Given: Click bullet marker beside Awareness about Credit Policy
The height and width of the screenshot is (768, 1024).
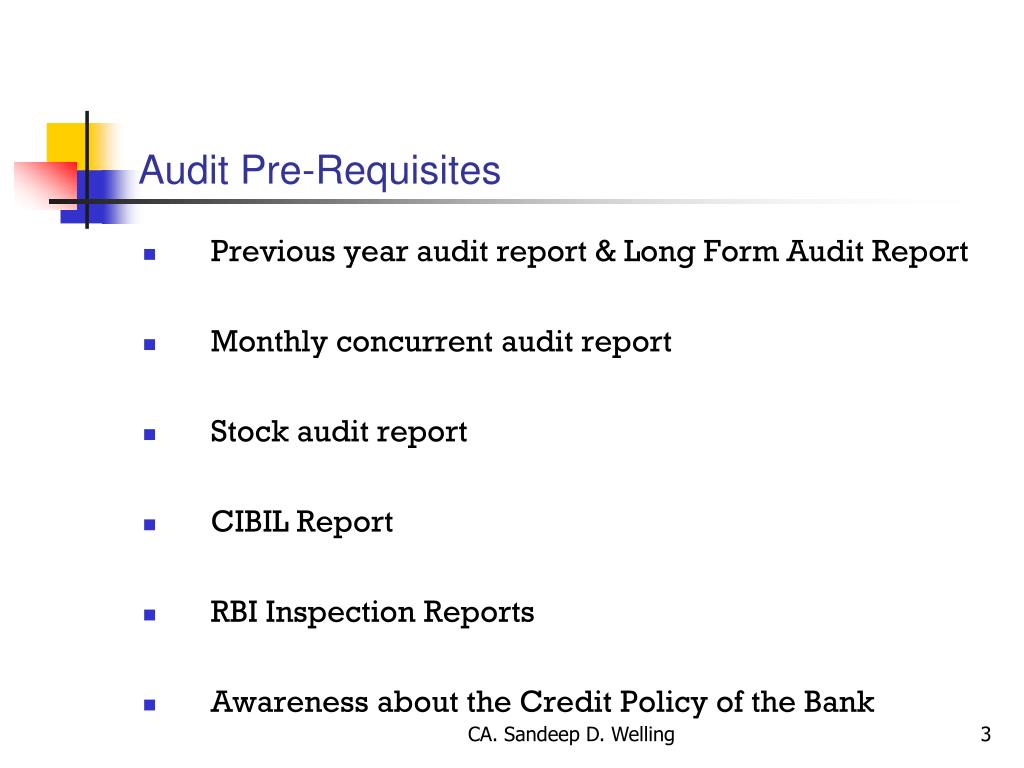Looking at the screenshot, I should pos(150,705).
